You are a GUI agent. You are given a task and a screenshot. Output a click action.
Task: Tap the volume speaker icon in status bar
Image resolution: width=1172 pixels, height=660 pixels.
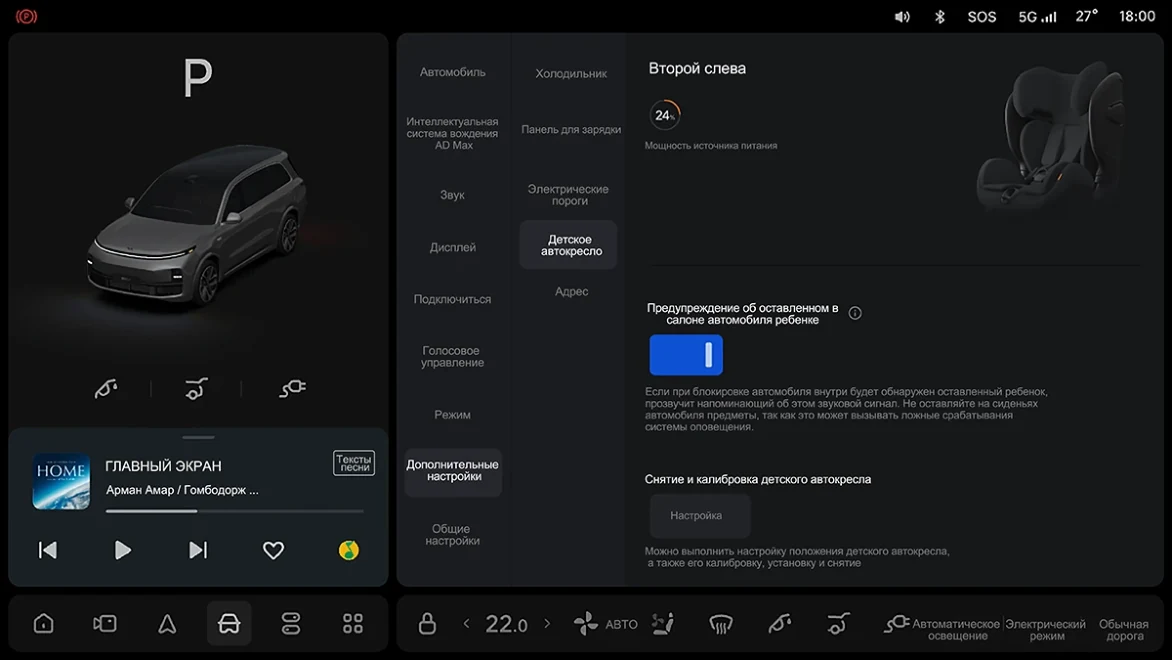(x=902, y=16)
